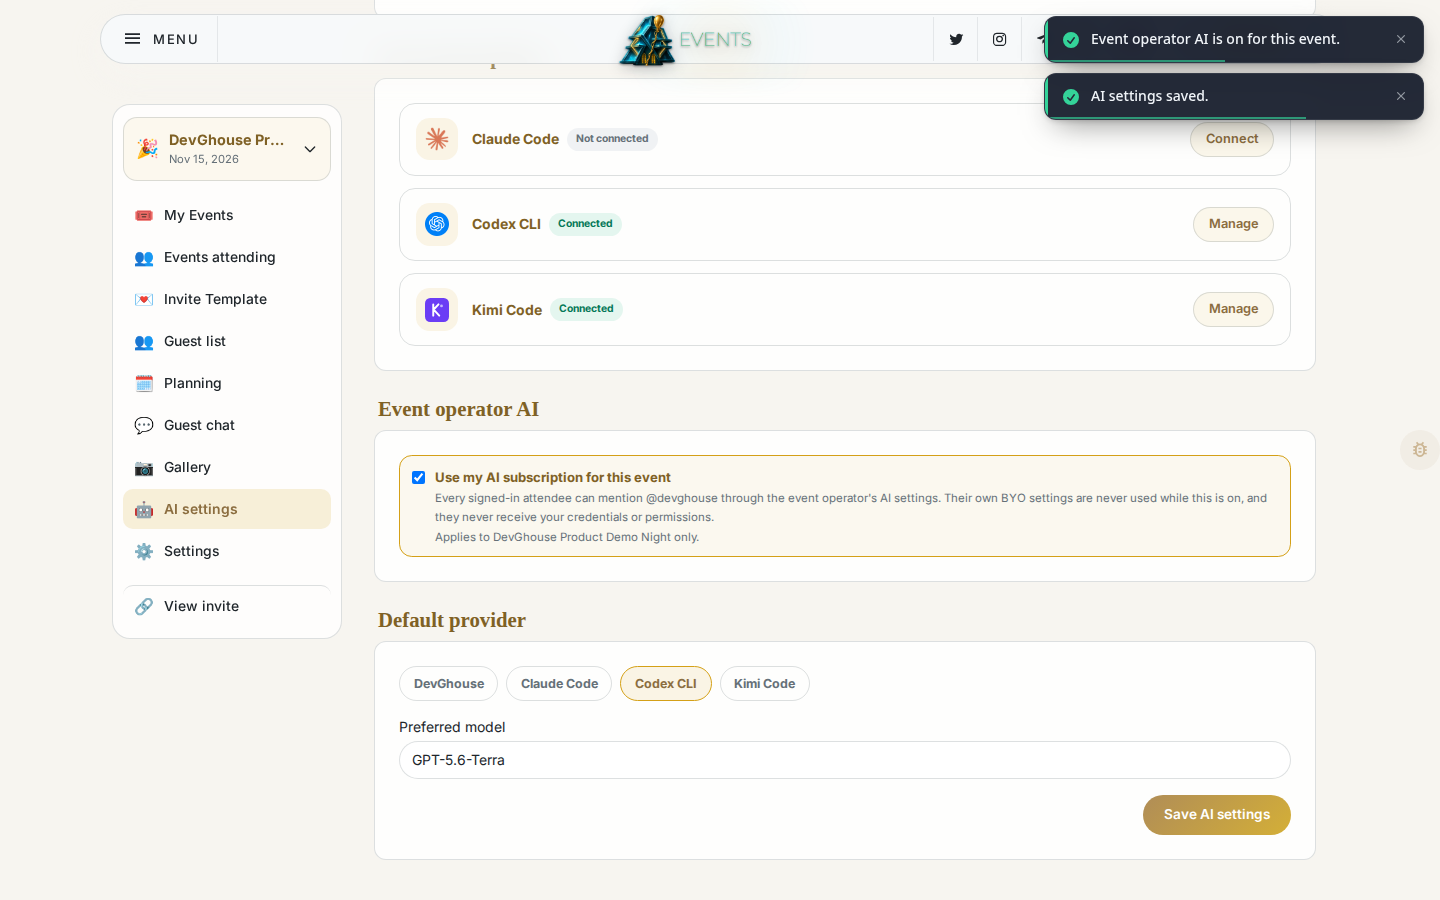This screenshot has width=1440, height=900.
Task: Click the Preferred model input field
Action: [x=845, y=760]
